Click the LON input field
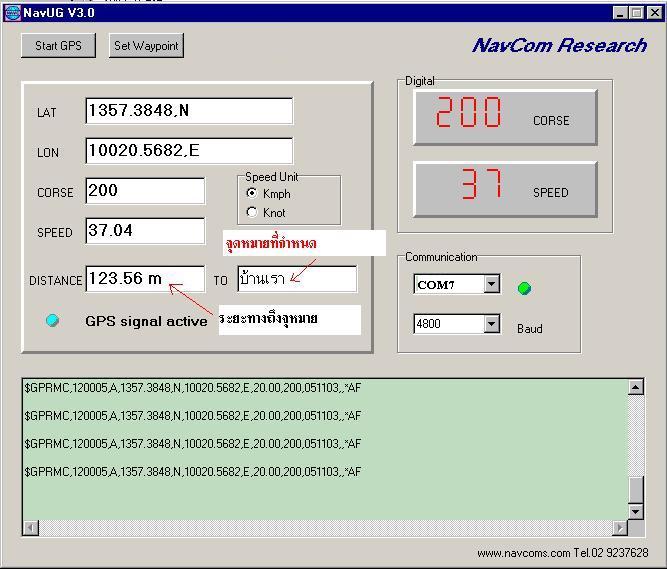Viewport: 667px width, 569px height. (189, 151)
